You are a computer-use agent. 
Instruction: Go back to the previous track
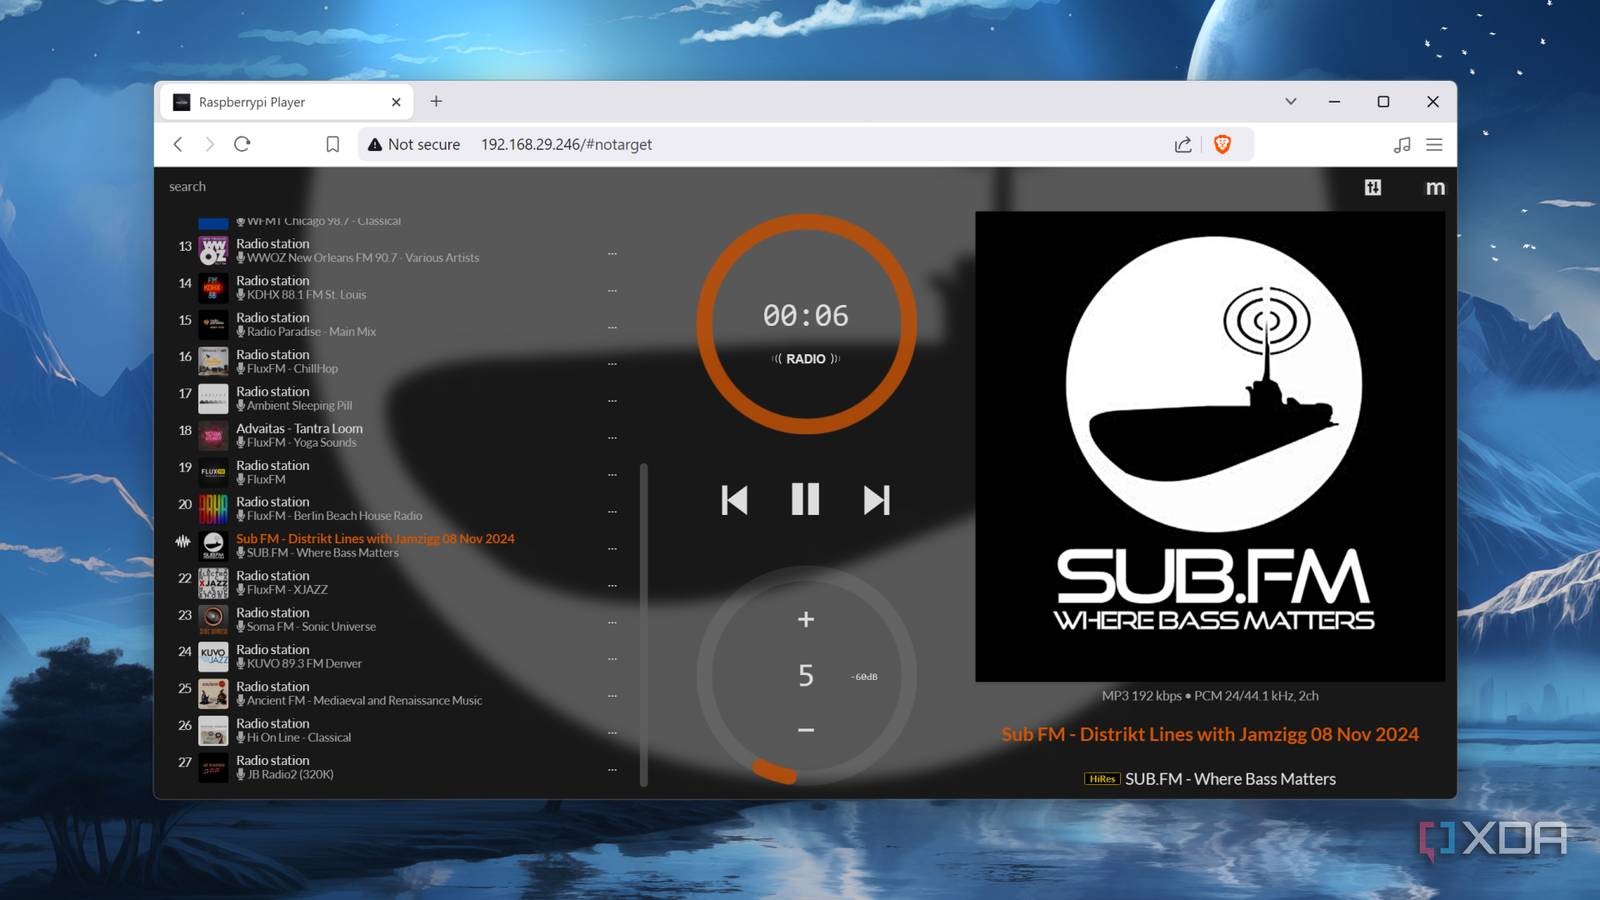tap(734, 501)
